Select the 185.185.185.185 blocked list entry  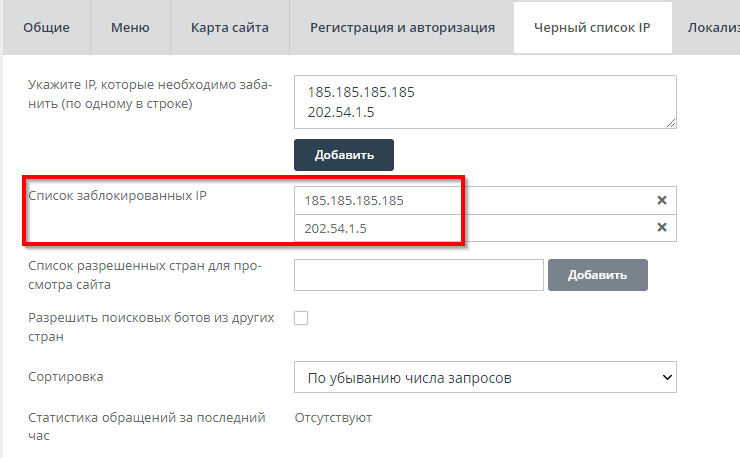[x=470, y=200]
